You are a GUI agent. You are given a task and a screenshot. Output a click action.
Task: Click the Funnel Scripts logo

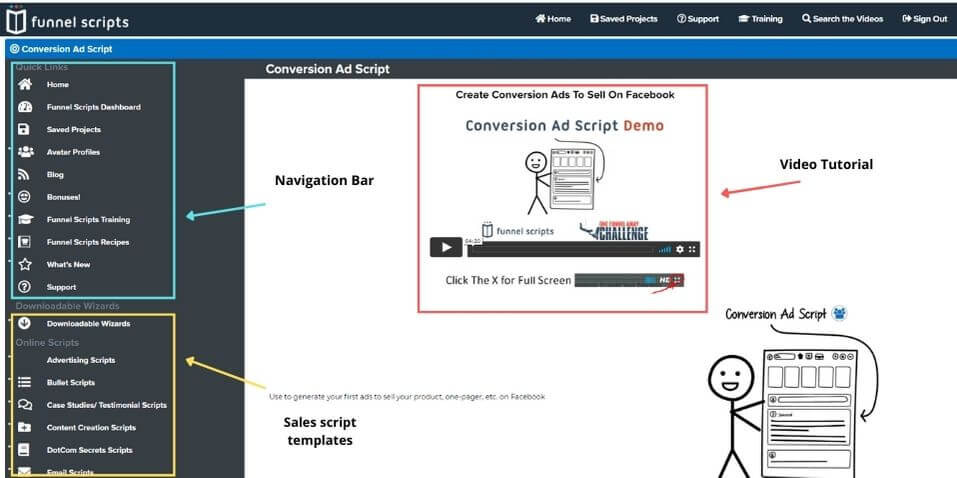click(67, 22)
